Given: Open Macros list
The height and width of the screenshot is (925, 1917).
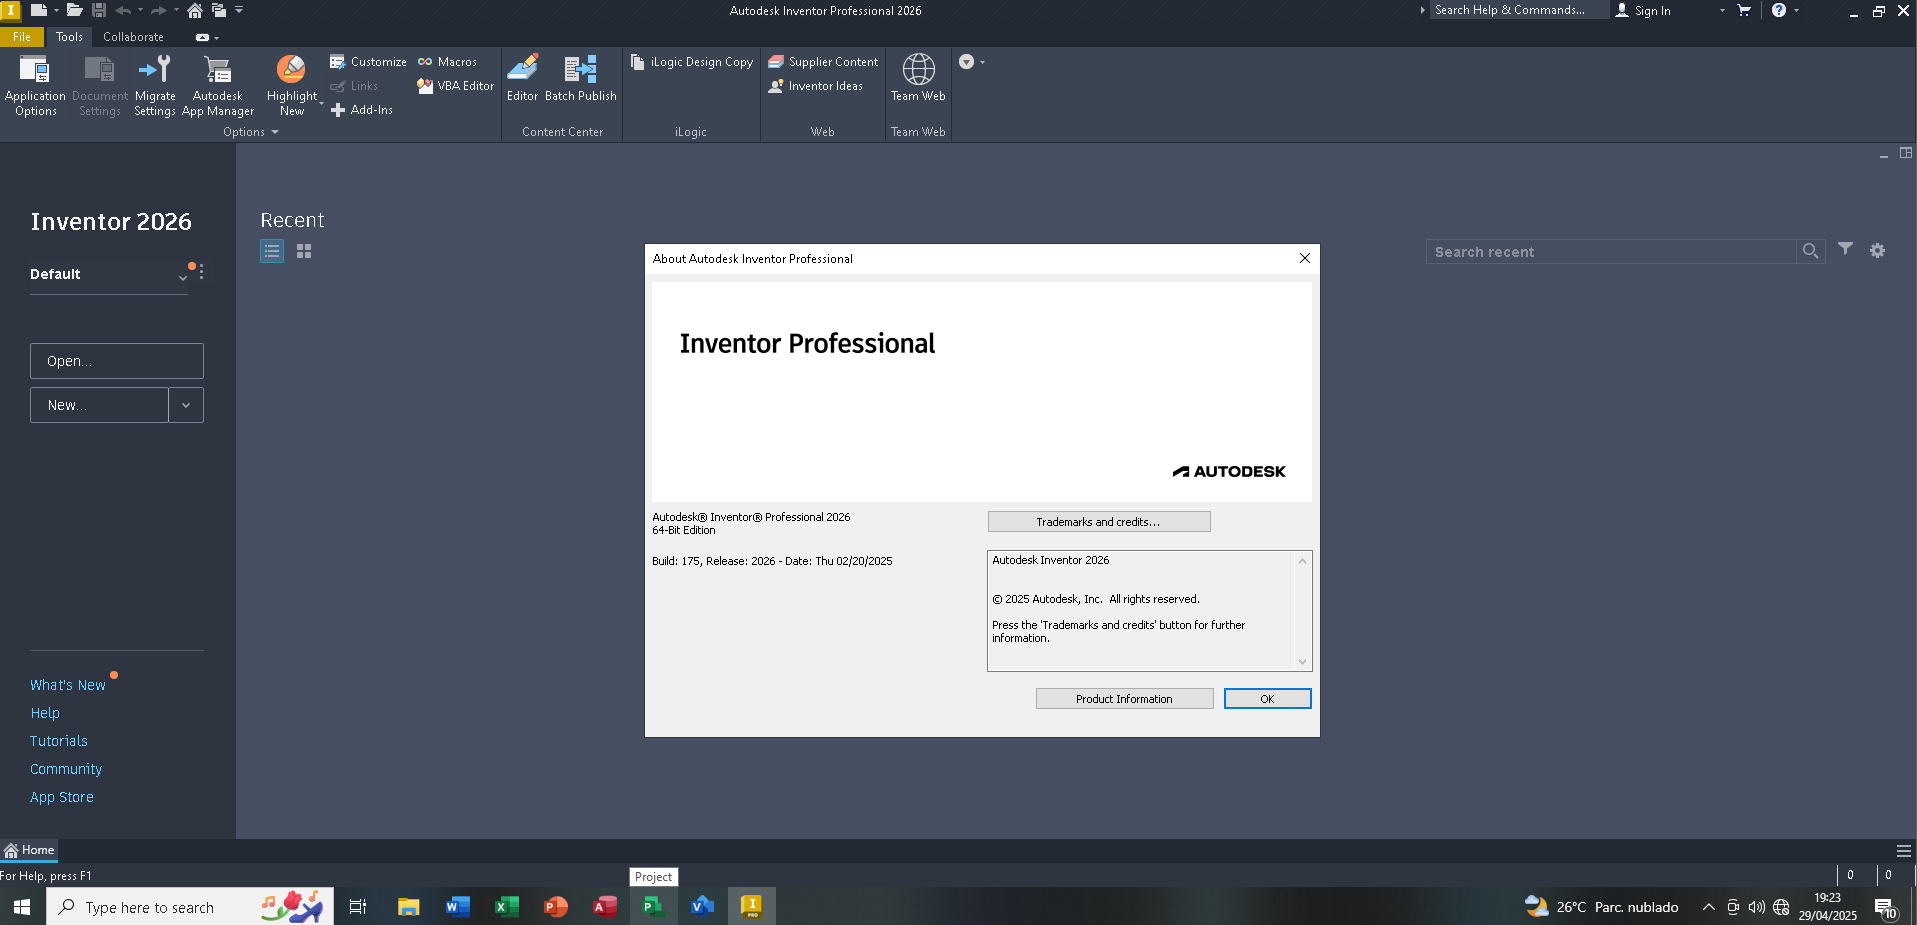Looking at the screenshot, I should (x=447, y=62).
